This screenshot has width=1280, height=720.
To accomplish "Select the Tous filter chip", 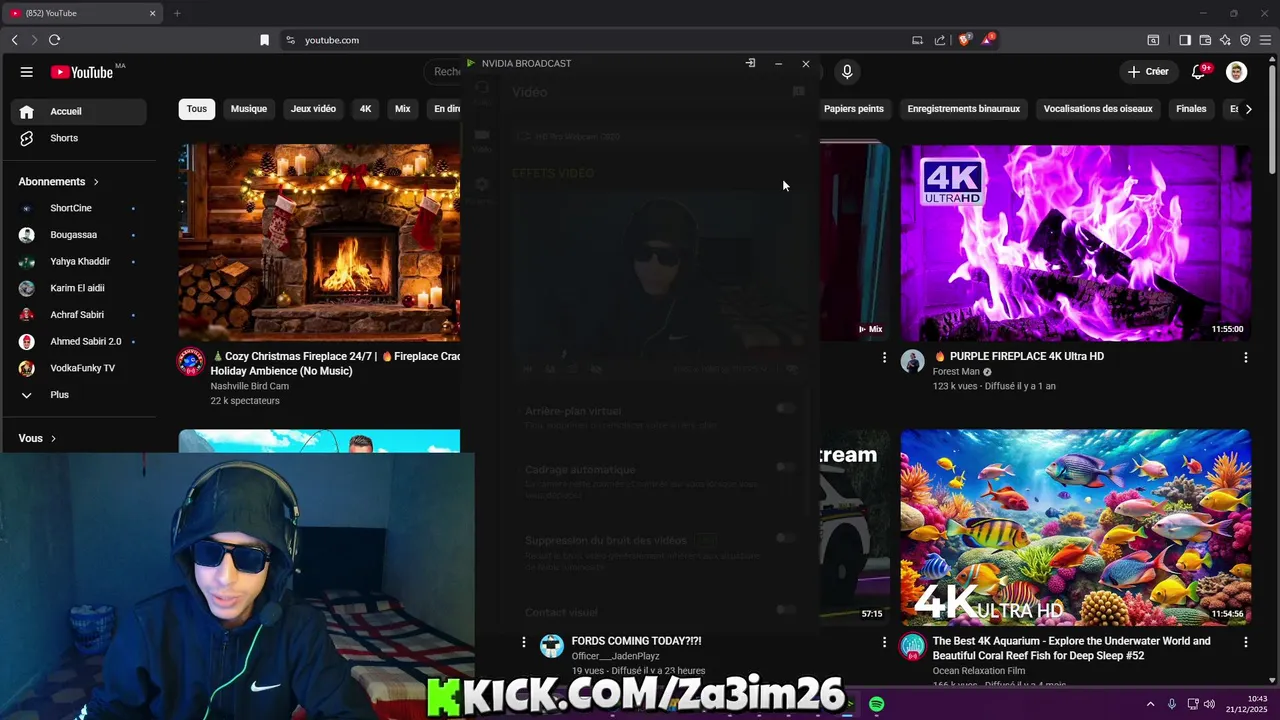I will 197,109.
